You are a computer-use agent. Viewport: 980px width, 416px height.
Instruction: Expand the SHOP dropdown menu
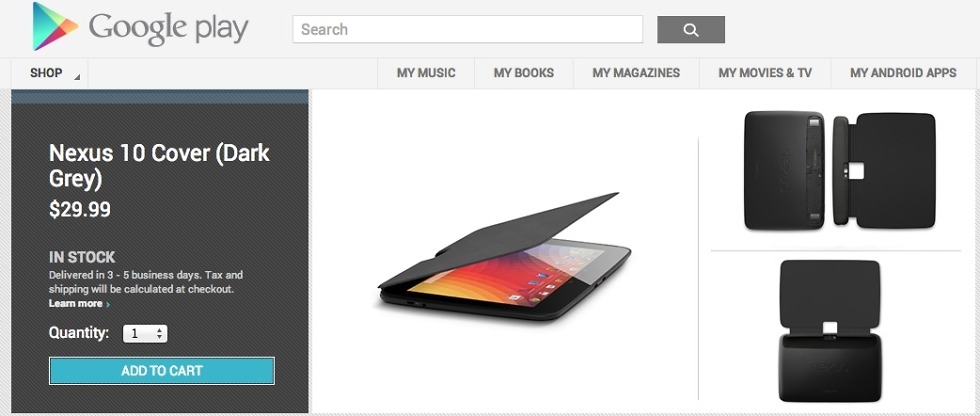pyautogui.click(x=49, y=73)
